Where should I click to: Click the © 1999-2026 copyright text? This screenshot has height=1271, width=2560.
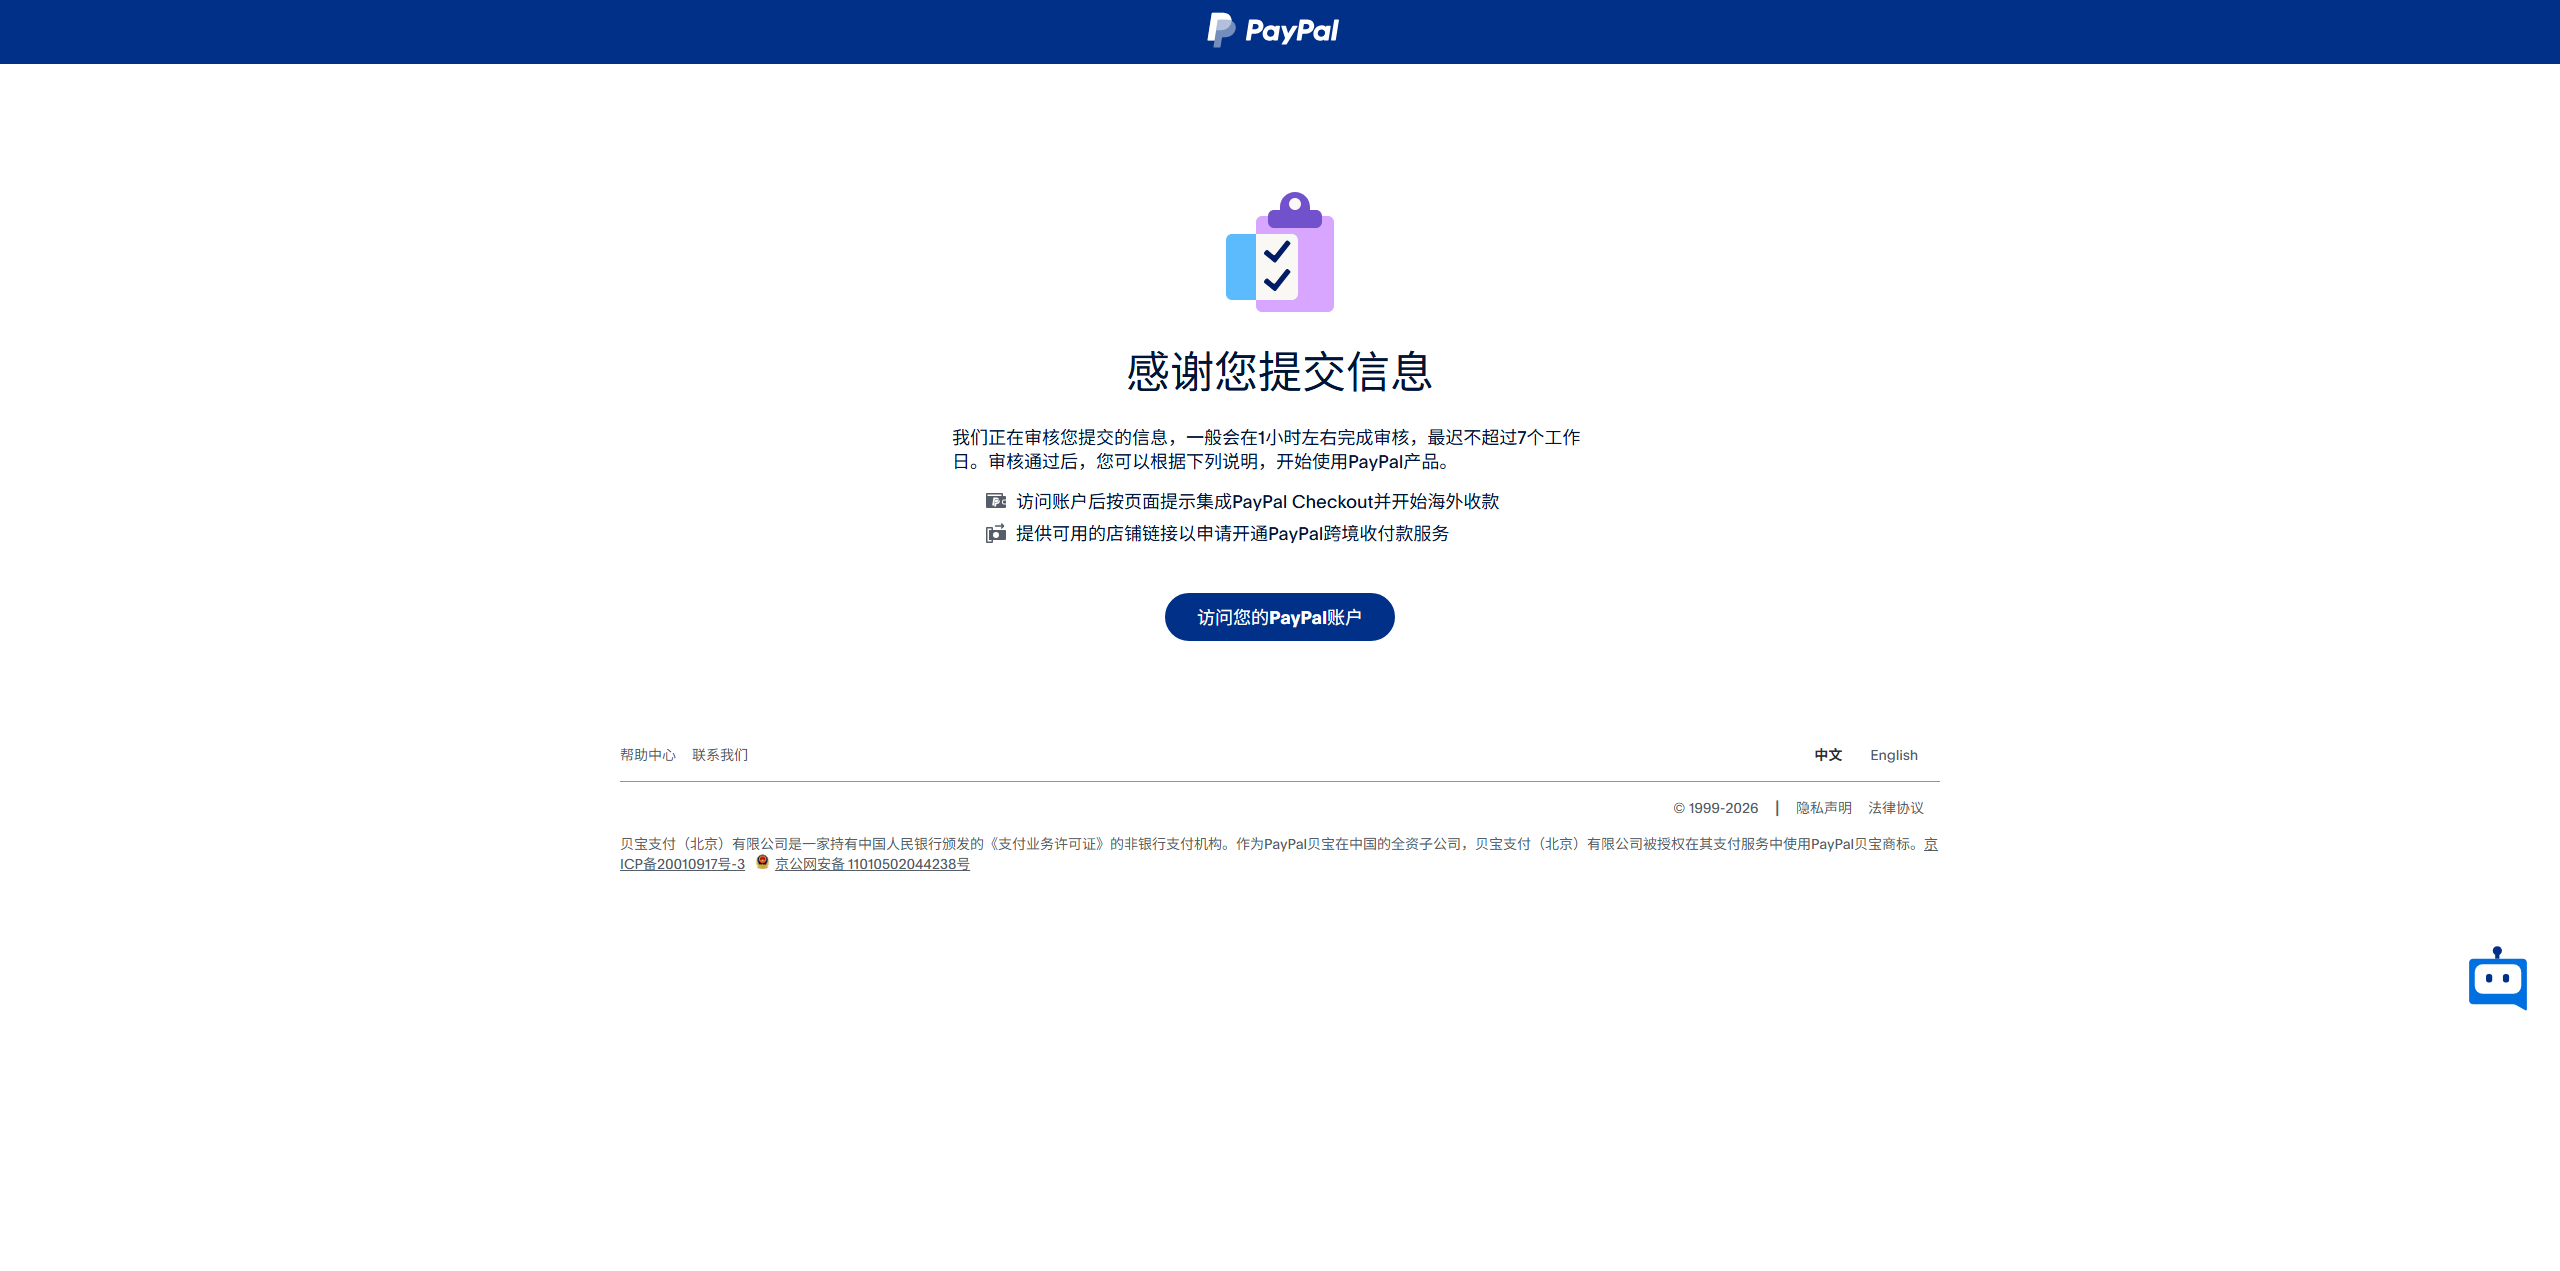click(1715, 808)
